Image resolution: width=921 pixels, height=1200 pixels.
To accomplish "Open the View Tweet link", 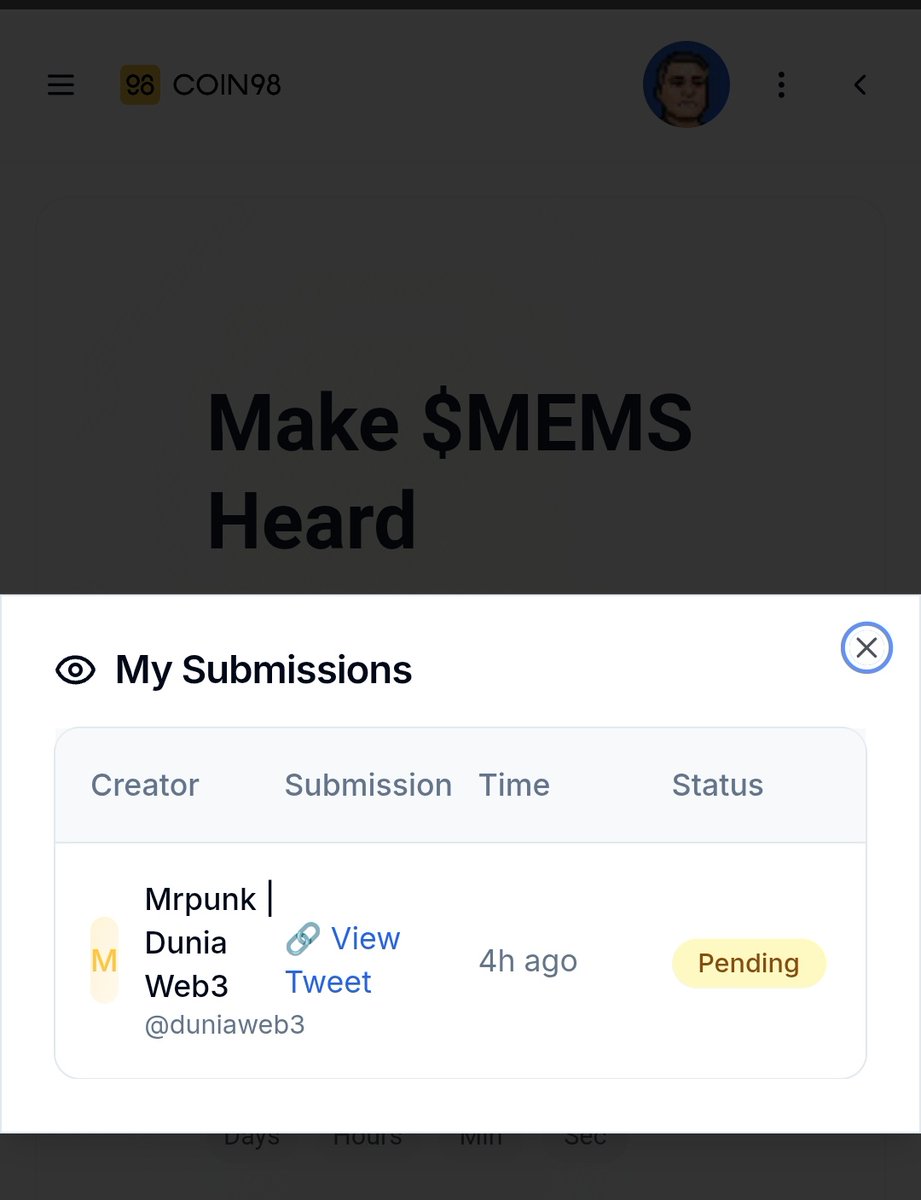I will (342, 960).
